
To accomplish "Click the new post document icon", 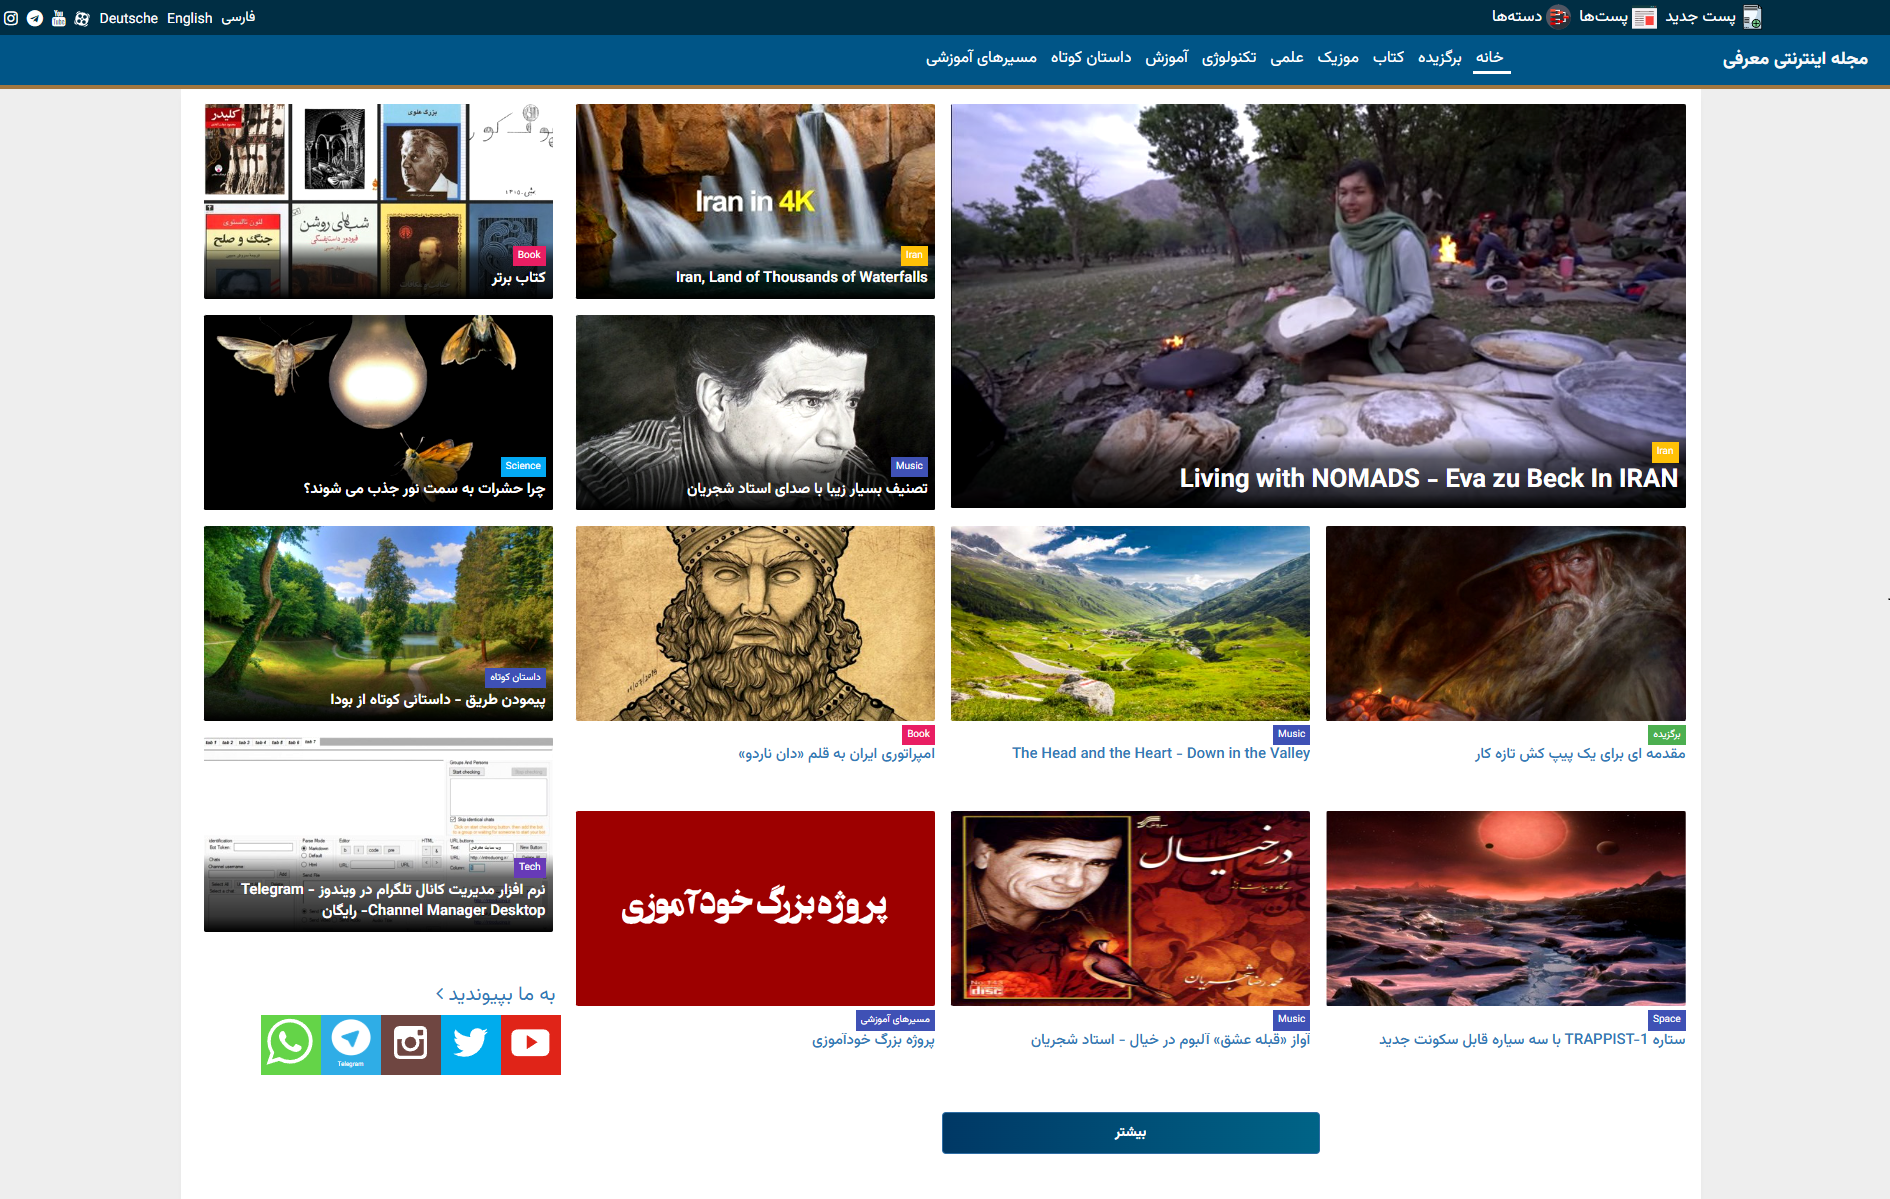I will pos(1752,17).
